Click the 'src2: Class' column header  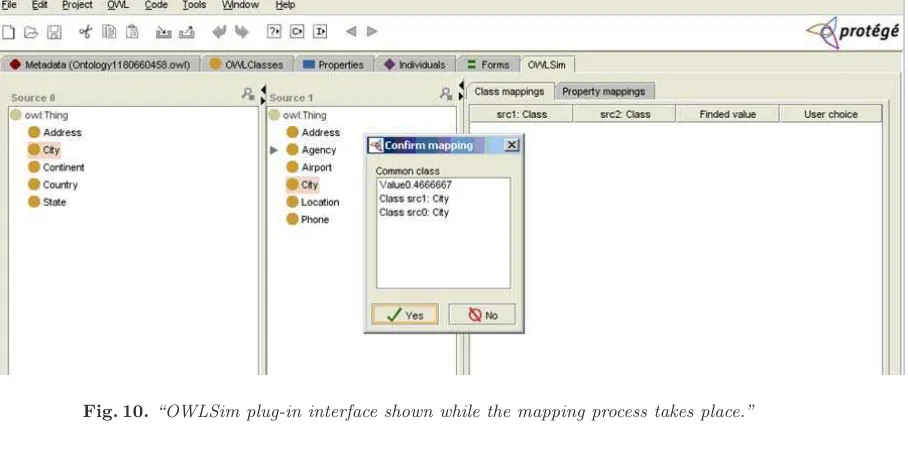[625, 114]
